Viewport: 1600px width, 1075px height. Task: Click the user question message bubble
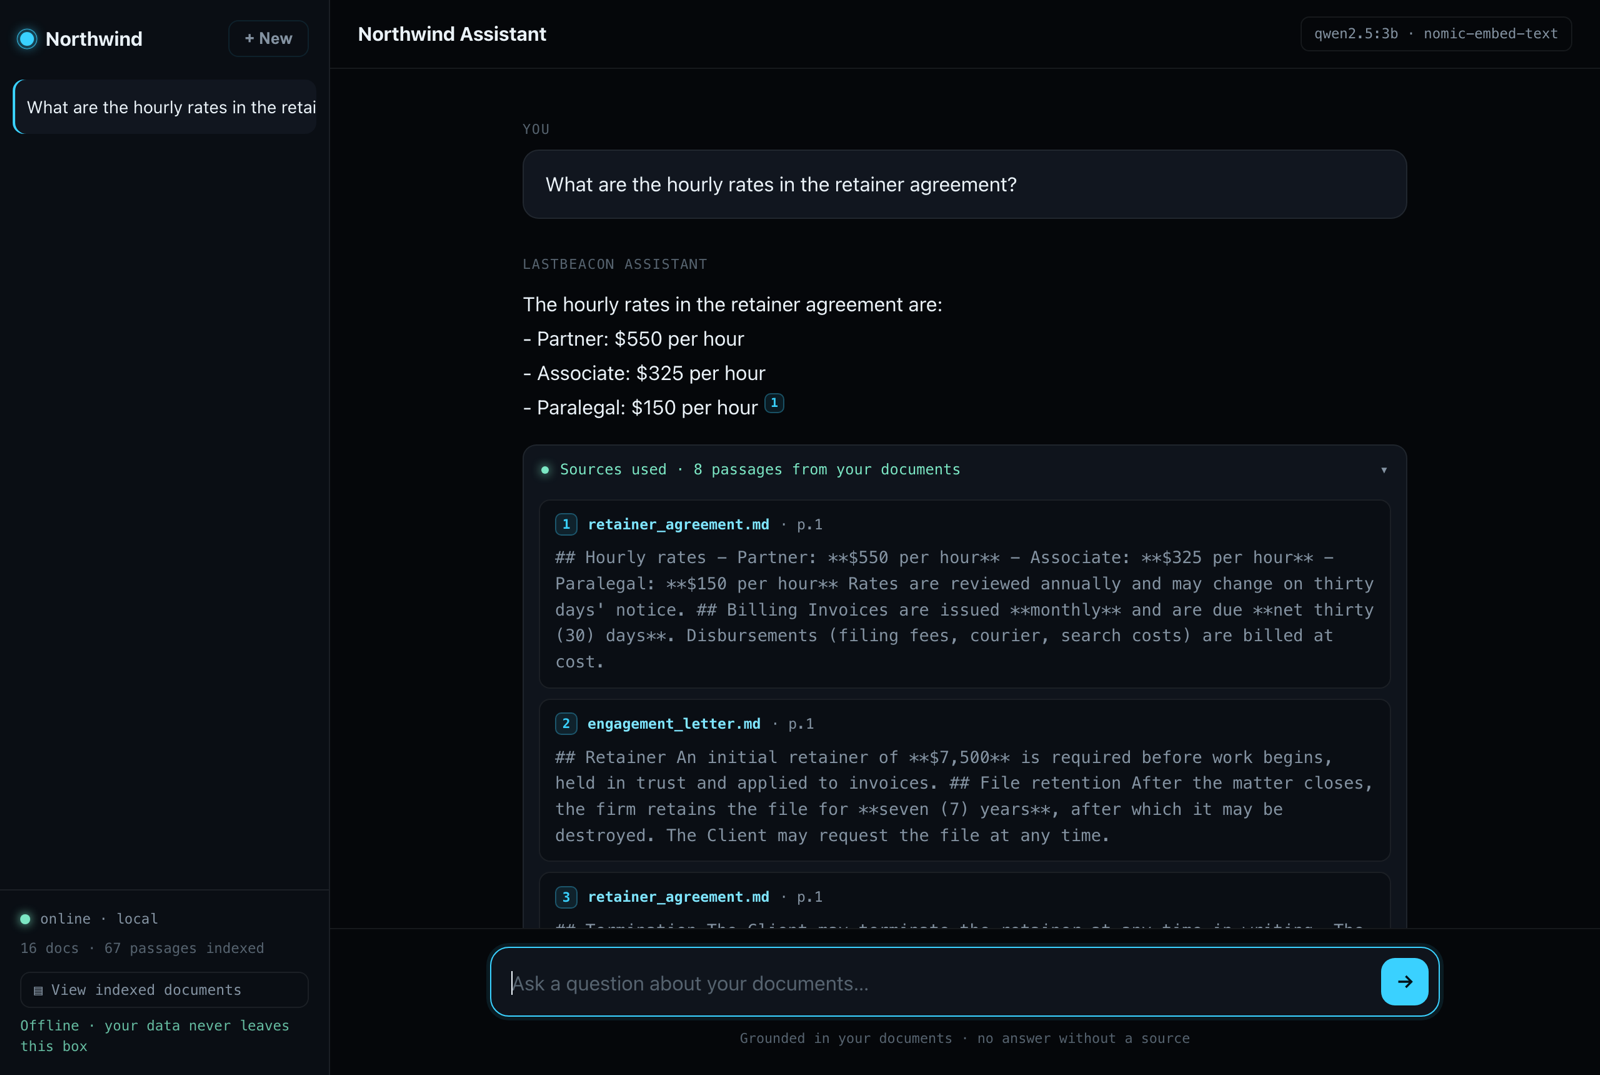pyautogui.click(x=964, y=185)
